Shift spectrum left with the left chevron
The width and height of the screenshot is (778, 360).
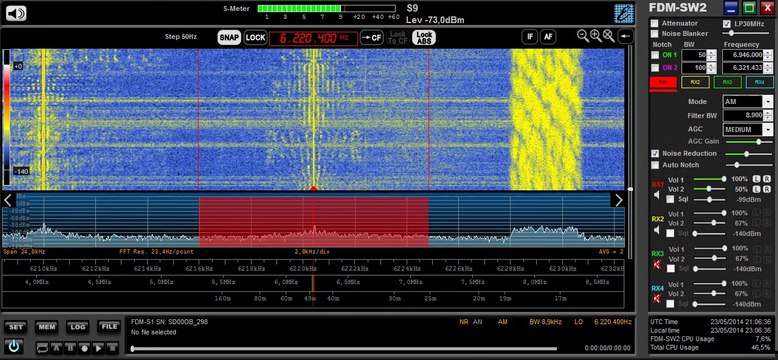8,200
